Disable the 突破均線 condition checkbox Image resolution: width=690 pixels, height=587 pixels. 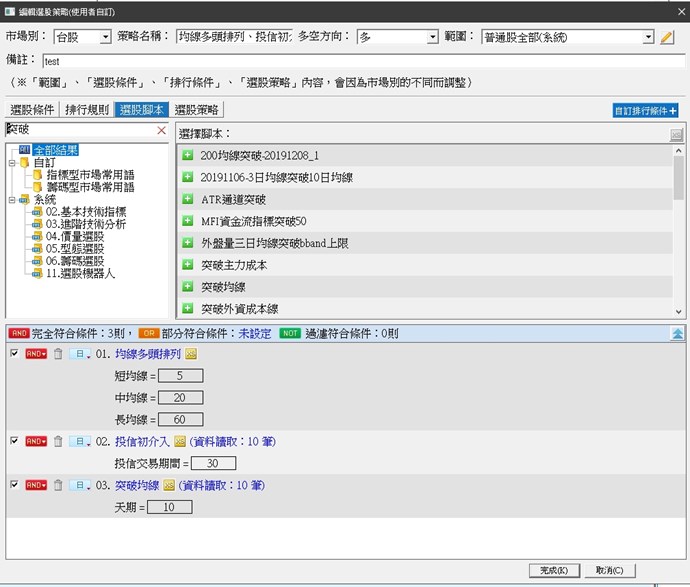[x=13, y=485]
